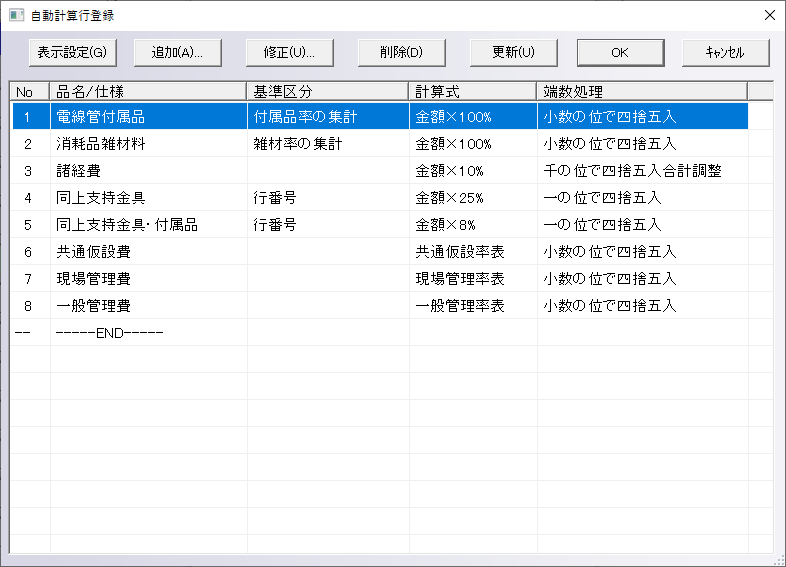This screenshot has height=567, width=786.
Task: Click the 表示設定(G) button
Action: 72,52
